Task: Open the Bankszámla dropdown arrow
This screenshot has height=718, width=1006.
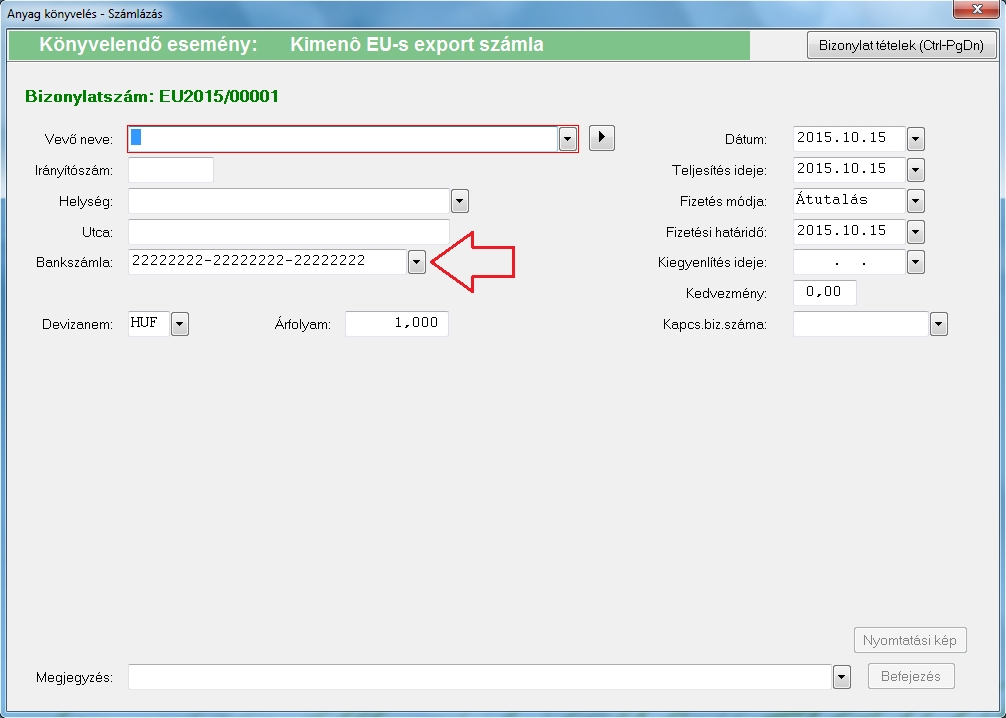Action: (417, 262)
